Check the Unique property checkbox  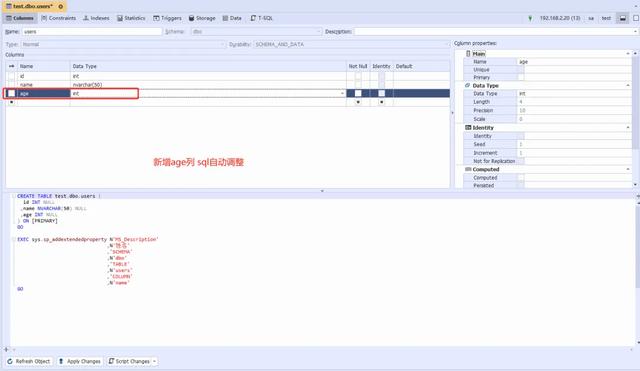pos(521,69)
